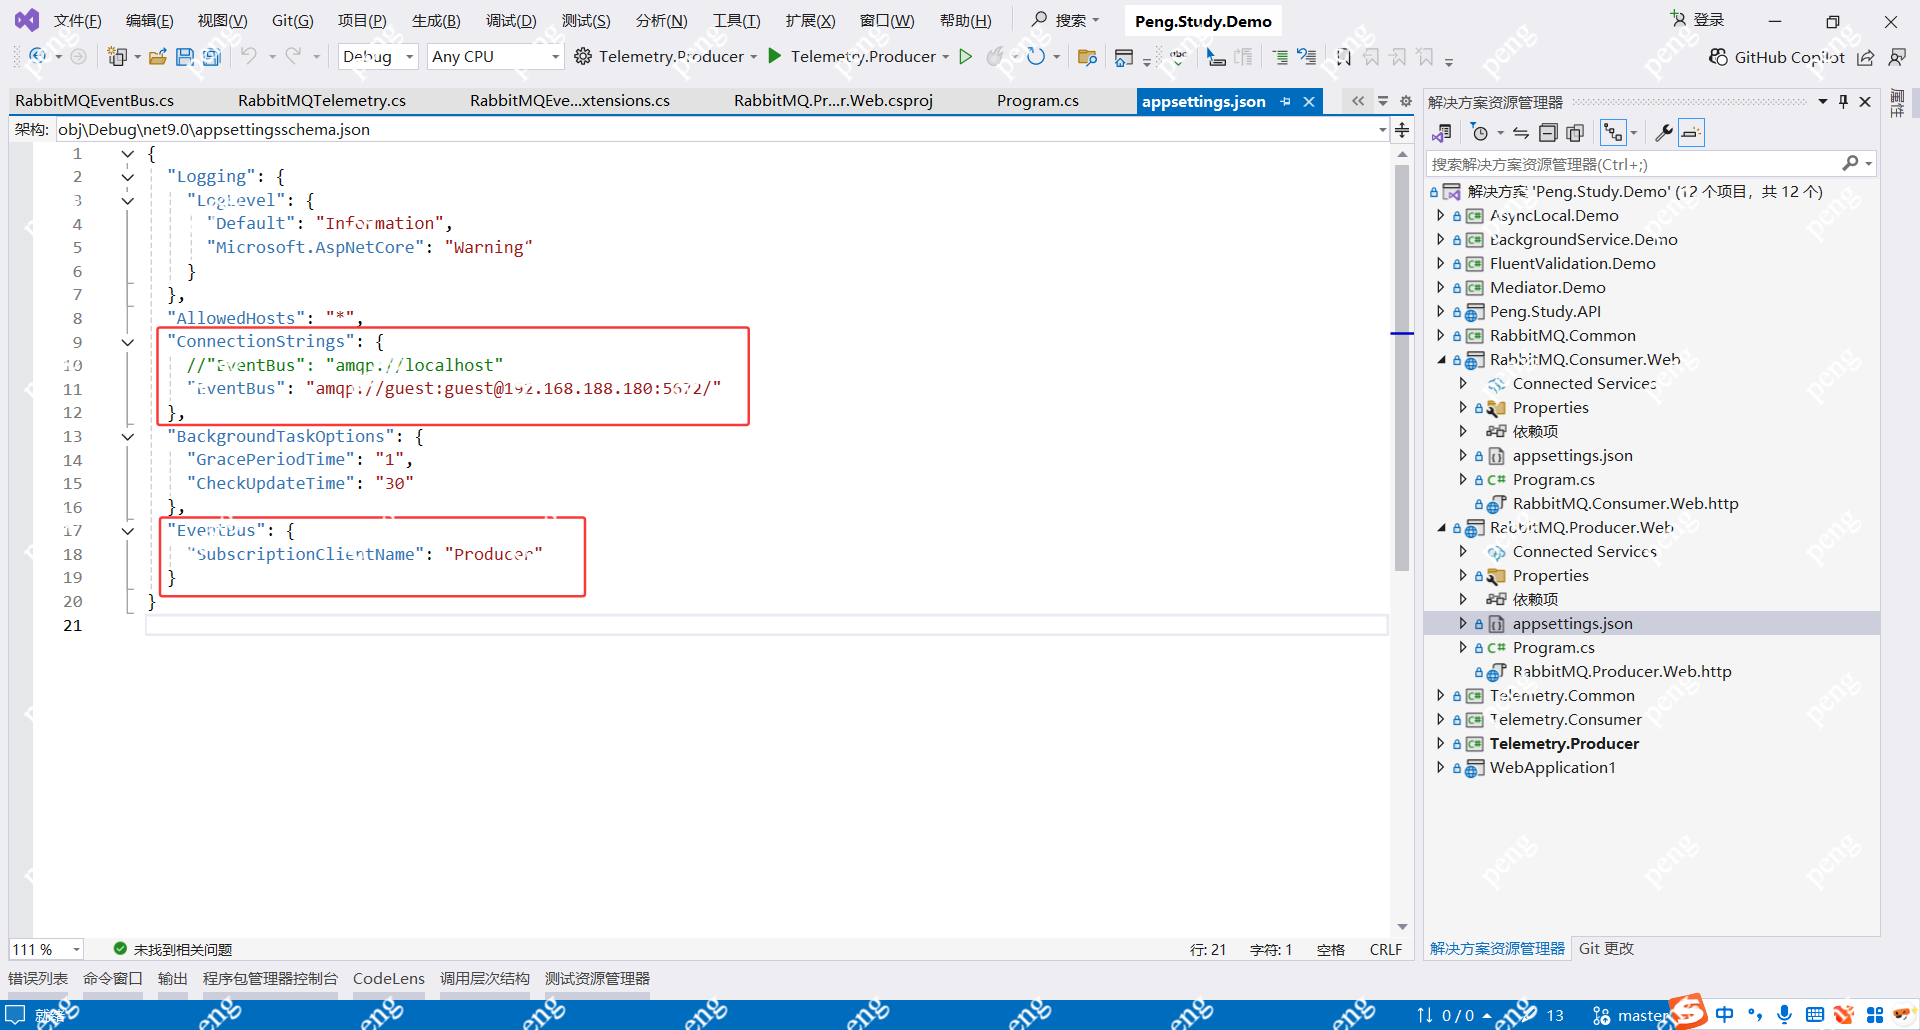Click the Share icon next to GitHub Copilot
Viewport: 1920px width, 1030px height.
point(1866,57)
